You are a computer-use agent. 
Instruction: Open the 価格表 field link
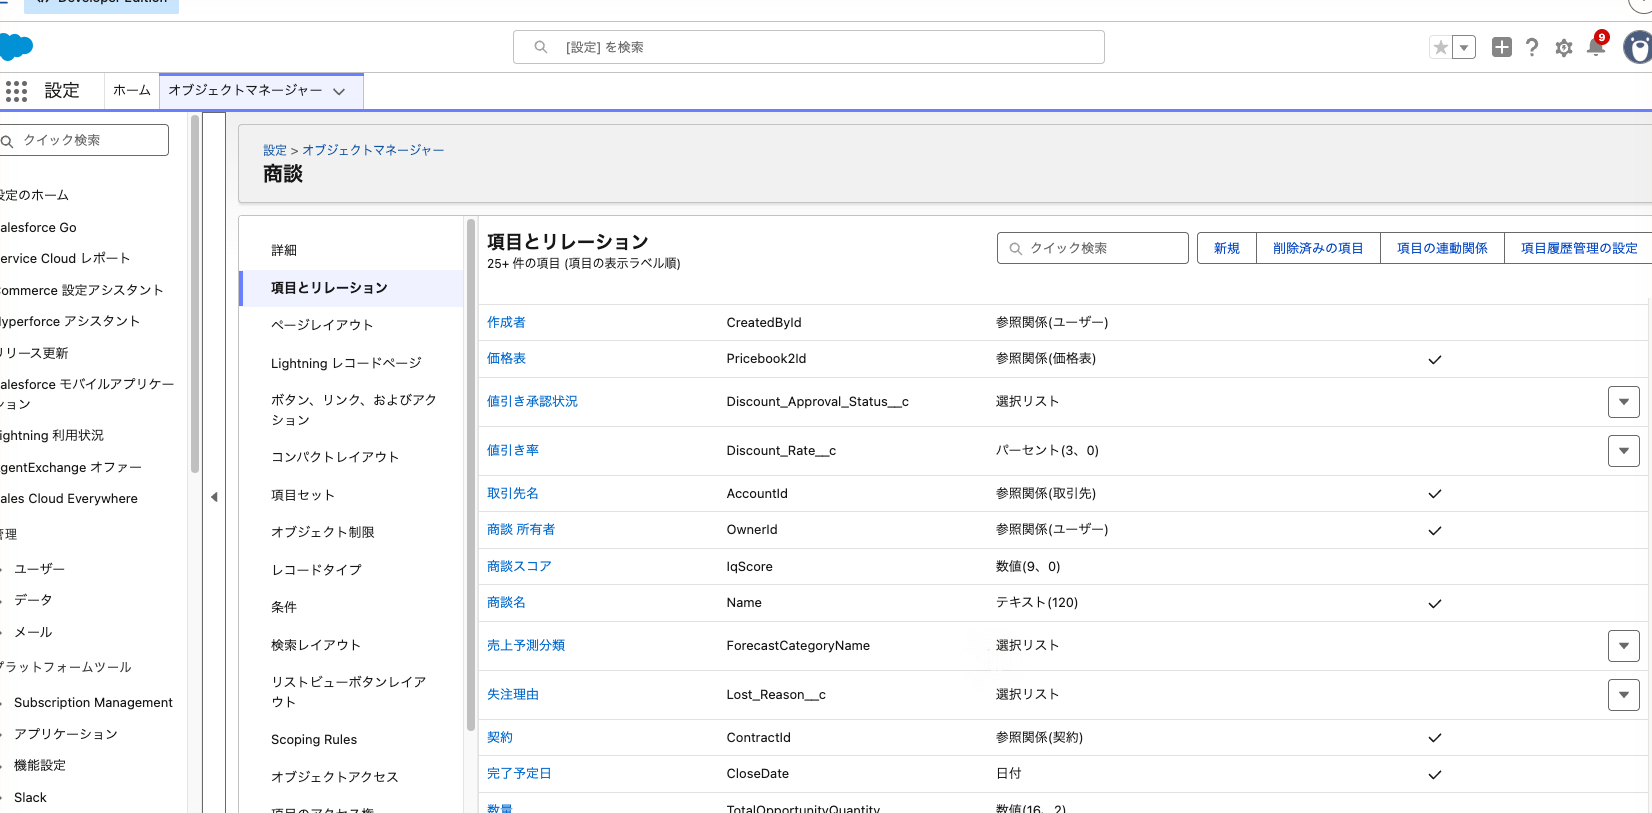click(x=506, y=358)
